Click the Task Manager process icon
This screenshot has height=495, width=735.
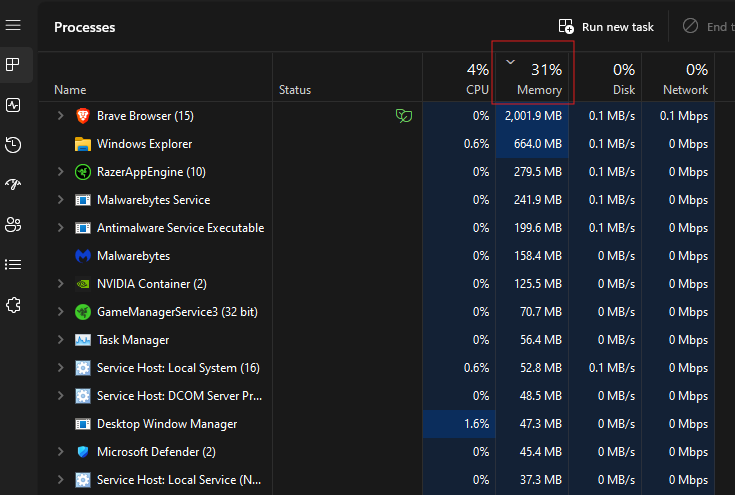(x=83, y=340)
